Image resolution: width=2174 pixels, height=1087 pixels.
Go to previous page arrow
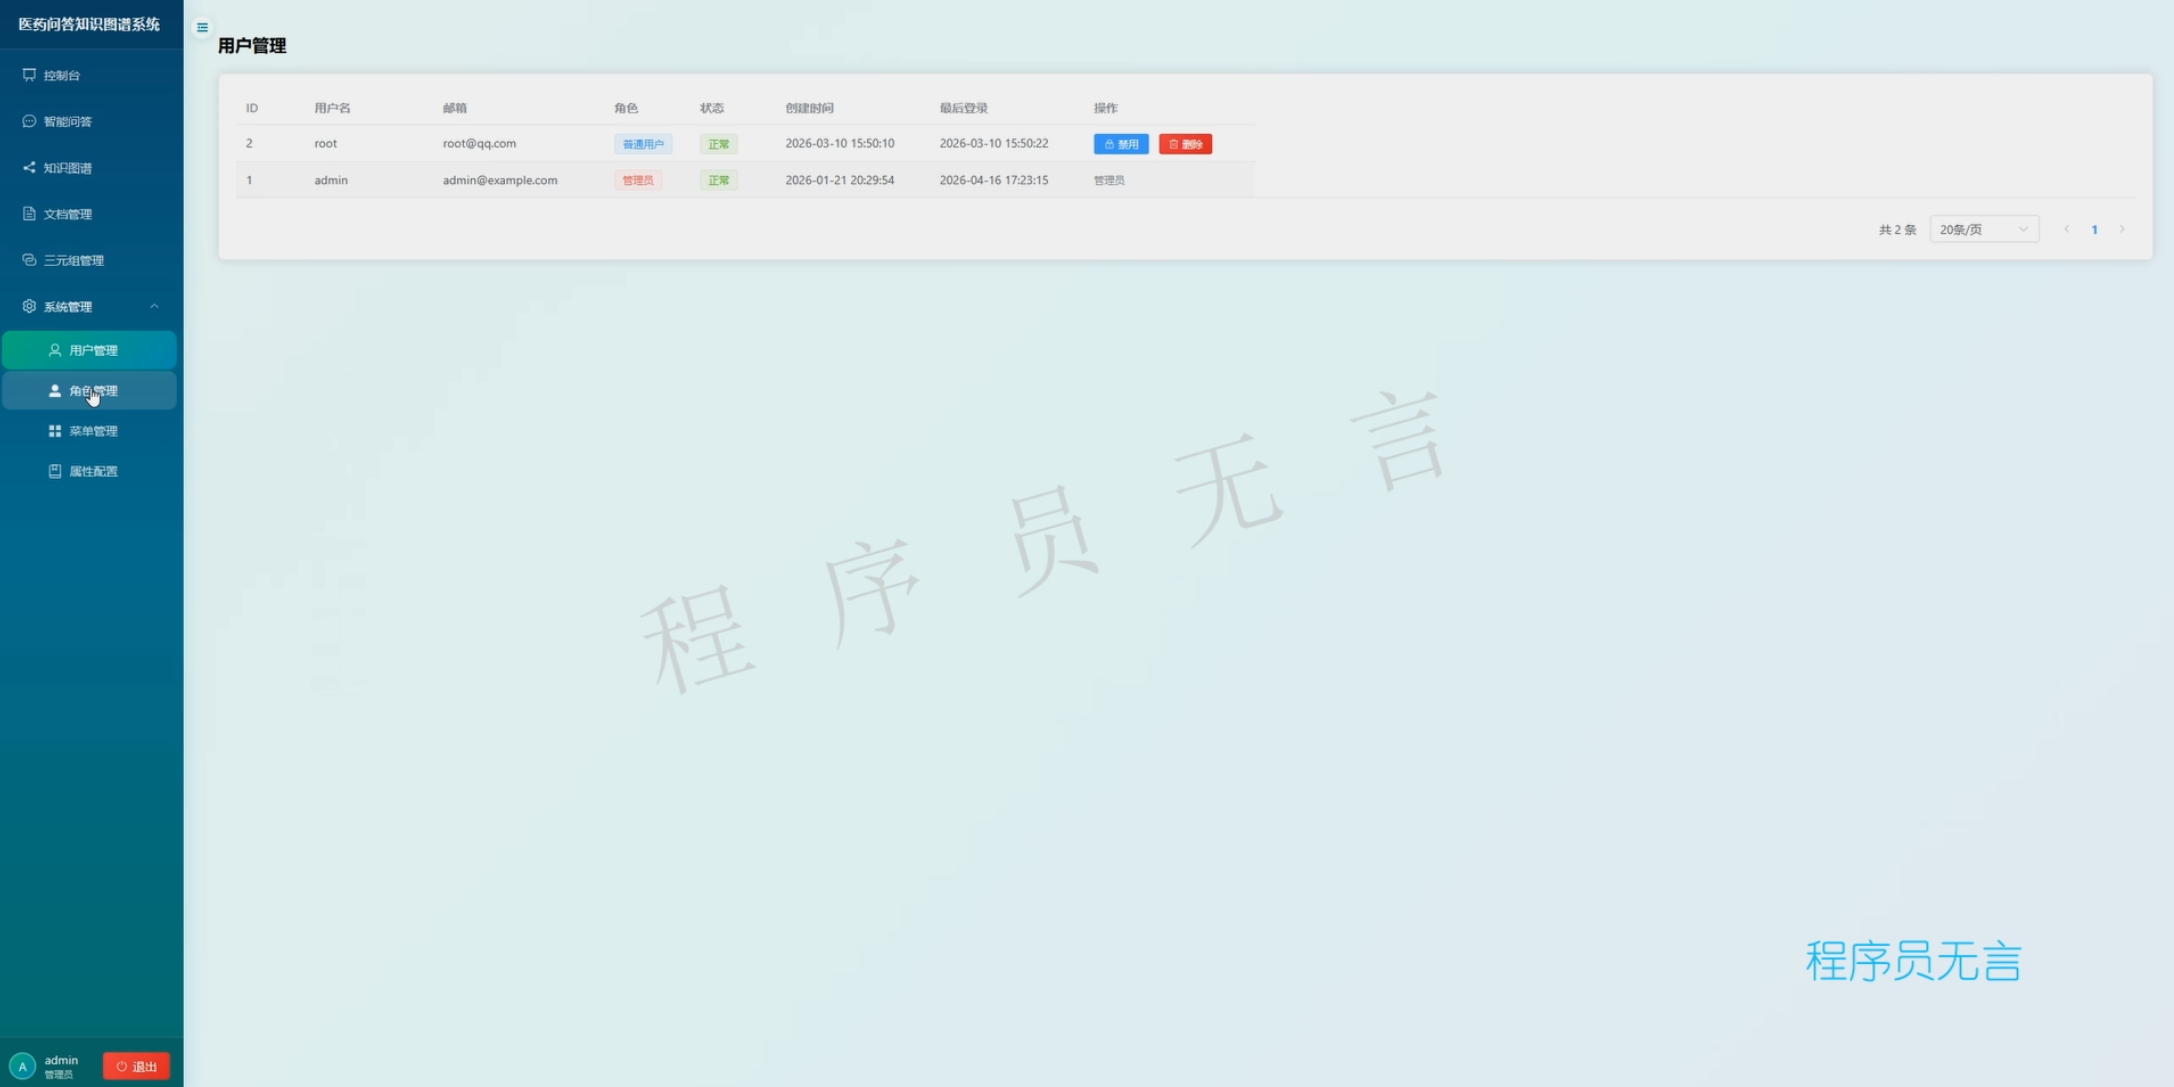click(2067, 230)
